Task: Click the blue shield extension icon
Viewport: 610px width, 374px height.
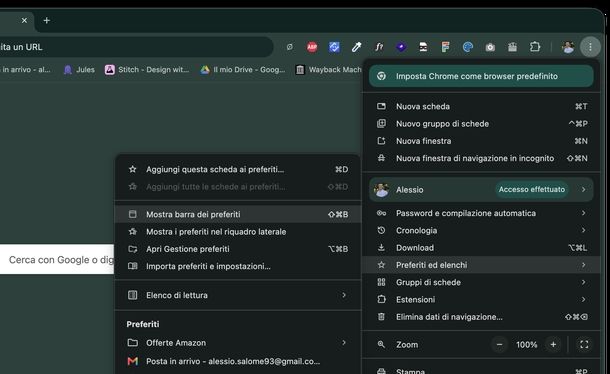Action: pos(334,47)
